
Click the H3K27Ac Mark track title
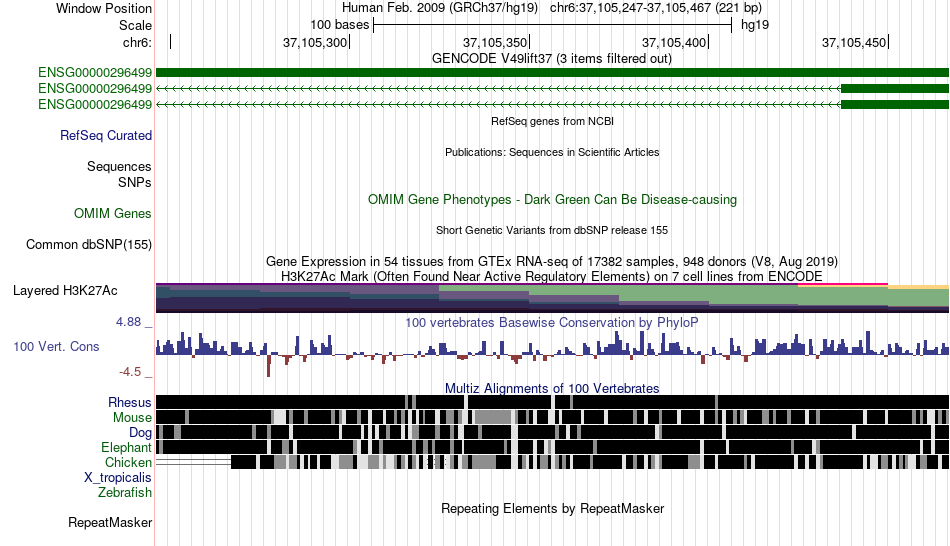(552, 276)
